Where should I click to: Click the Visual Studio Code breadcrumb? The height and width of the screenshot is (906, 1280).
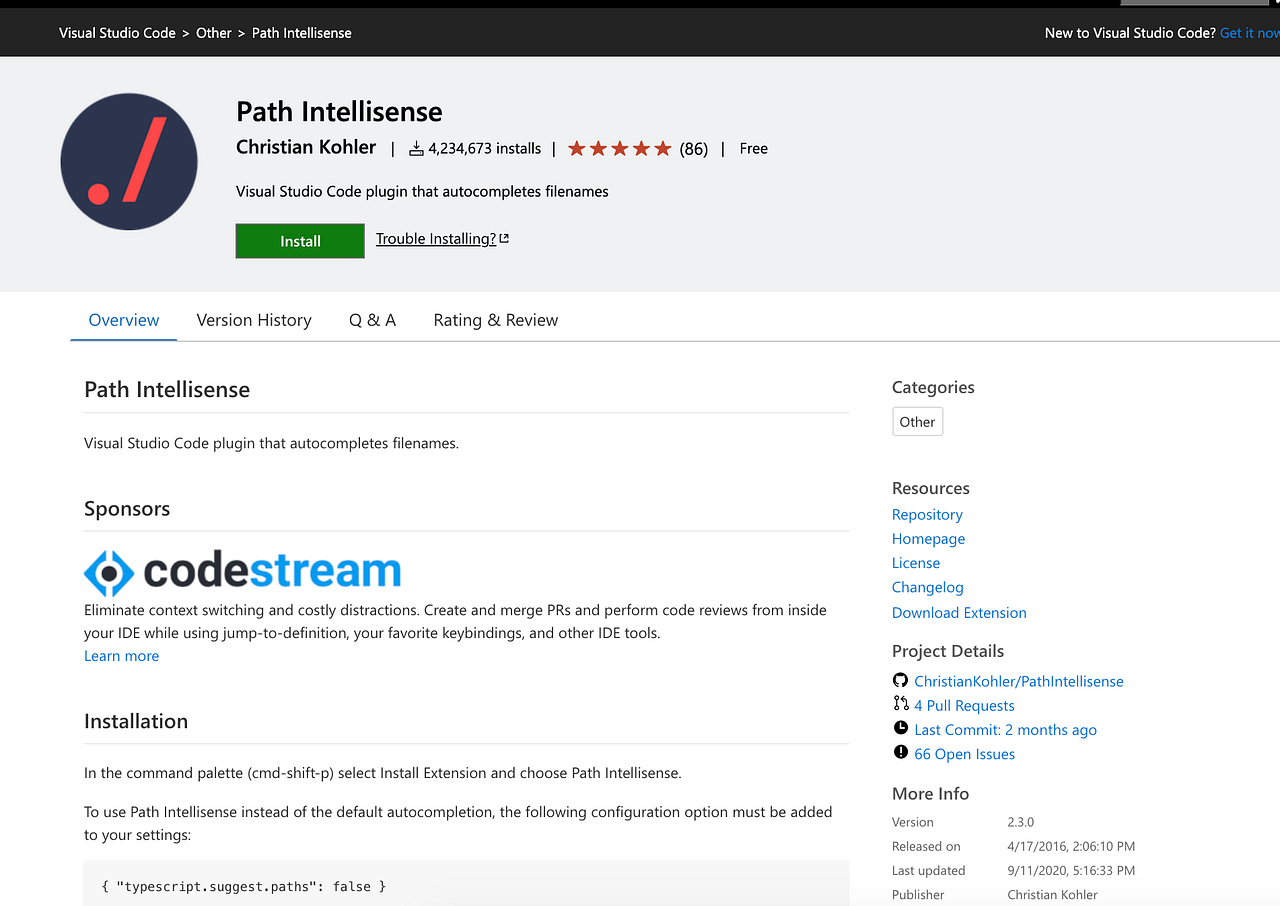click(x=117, y=33)
